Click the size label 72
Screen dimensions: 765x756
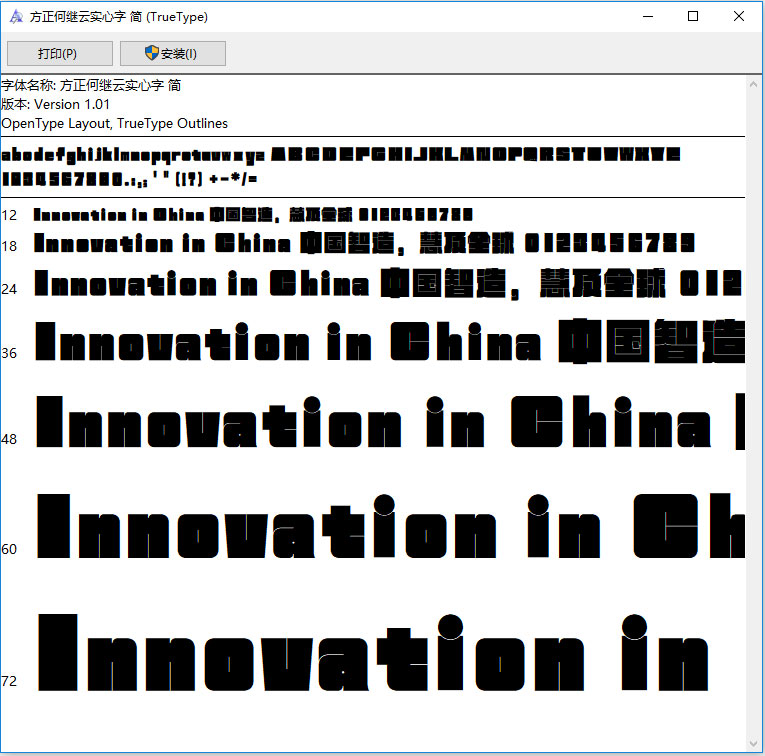click(x=9, y=681)
